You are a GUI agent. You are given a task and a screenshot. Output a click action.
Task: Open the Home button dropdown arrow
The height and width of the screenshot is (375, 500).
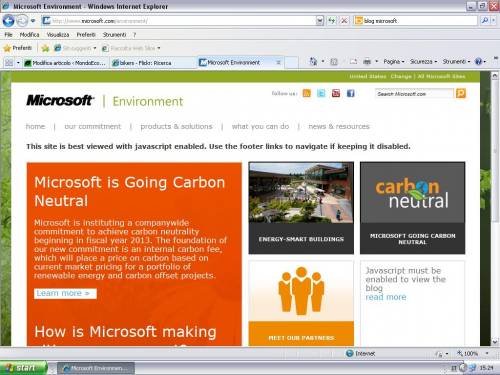click(323, 62)
